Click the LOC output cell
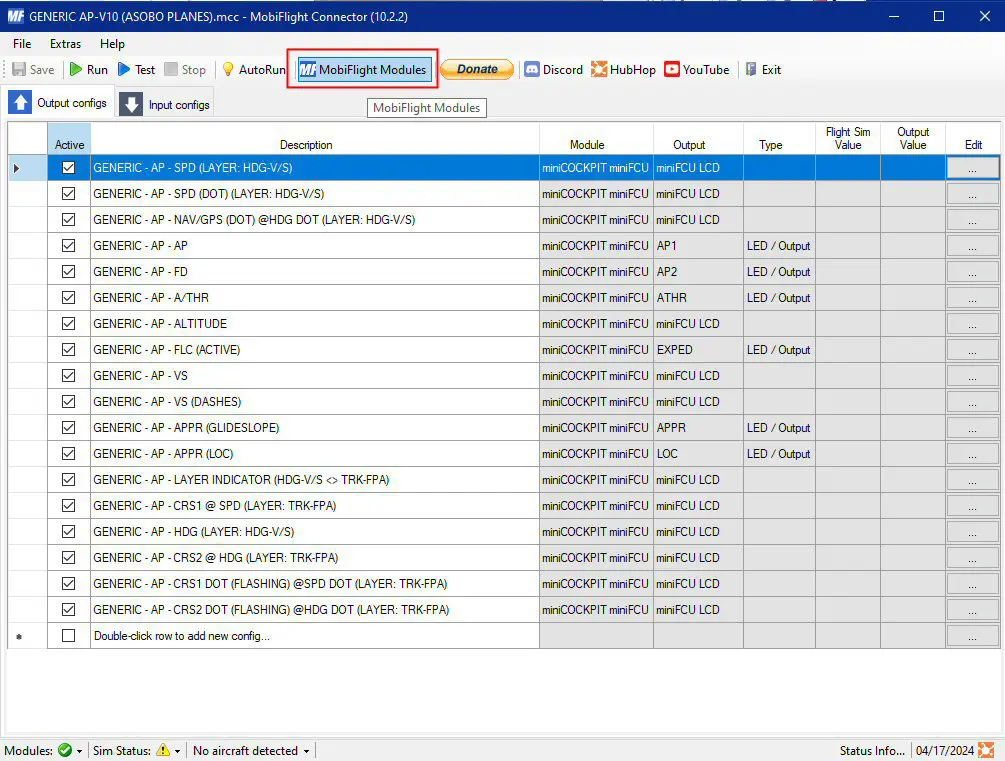This screenshot has width=1005, height=761. 698,453
